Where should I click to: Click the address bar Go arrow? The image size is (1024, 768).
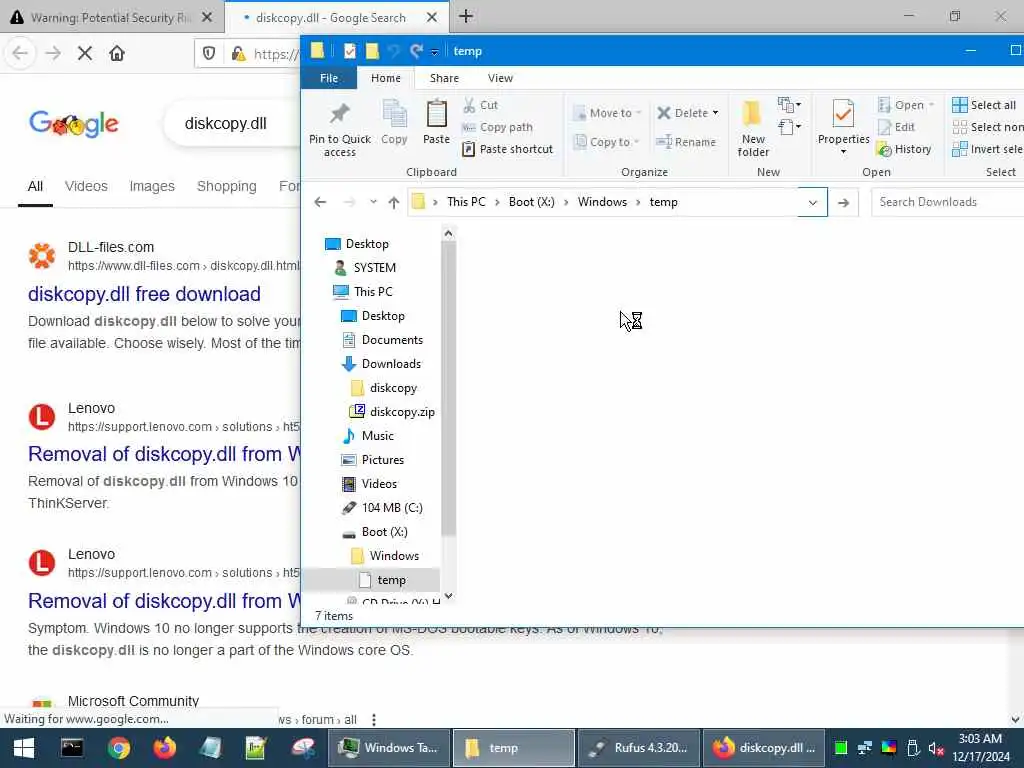(x=843, y=202)
